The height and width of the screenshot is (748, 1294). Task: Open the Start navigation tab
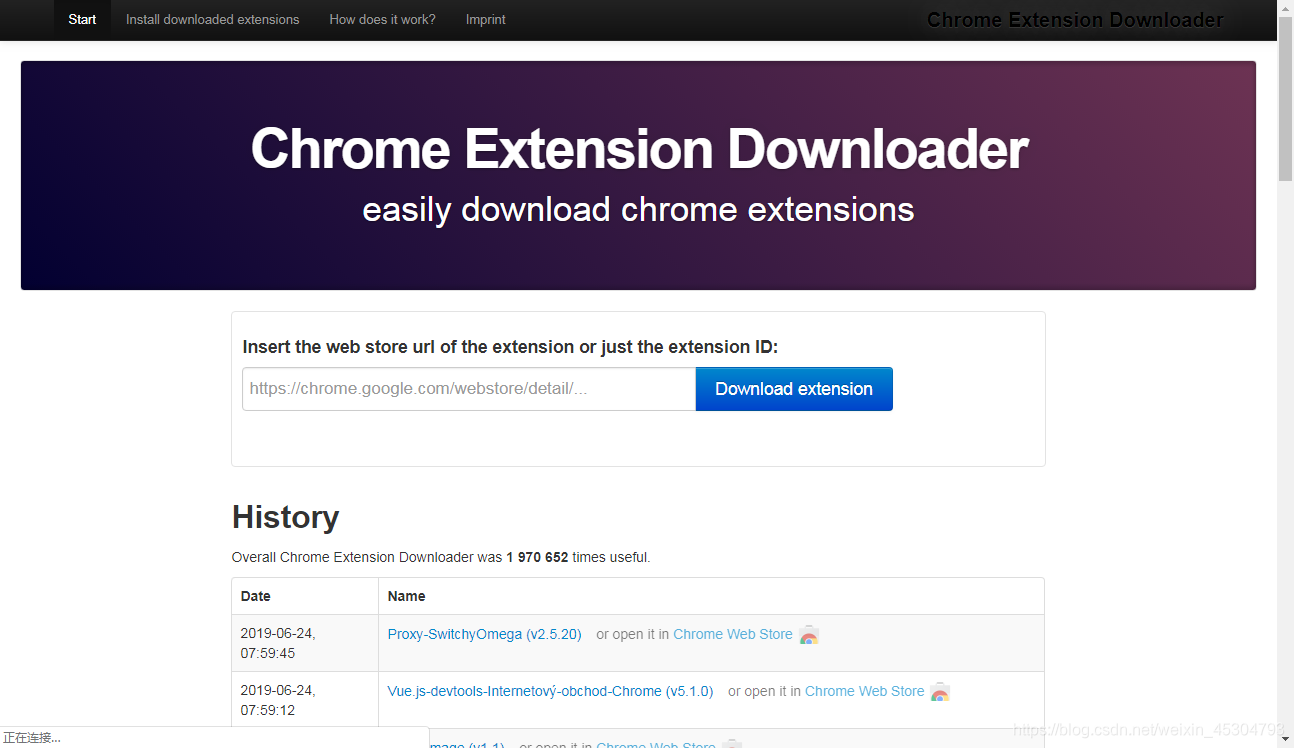tap(82, 20)
